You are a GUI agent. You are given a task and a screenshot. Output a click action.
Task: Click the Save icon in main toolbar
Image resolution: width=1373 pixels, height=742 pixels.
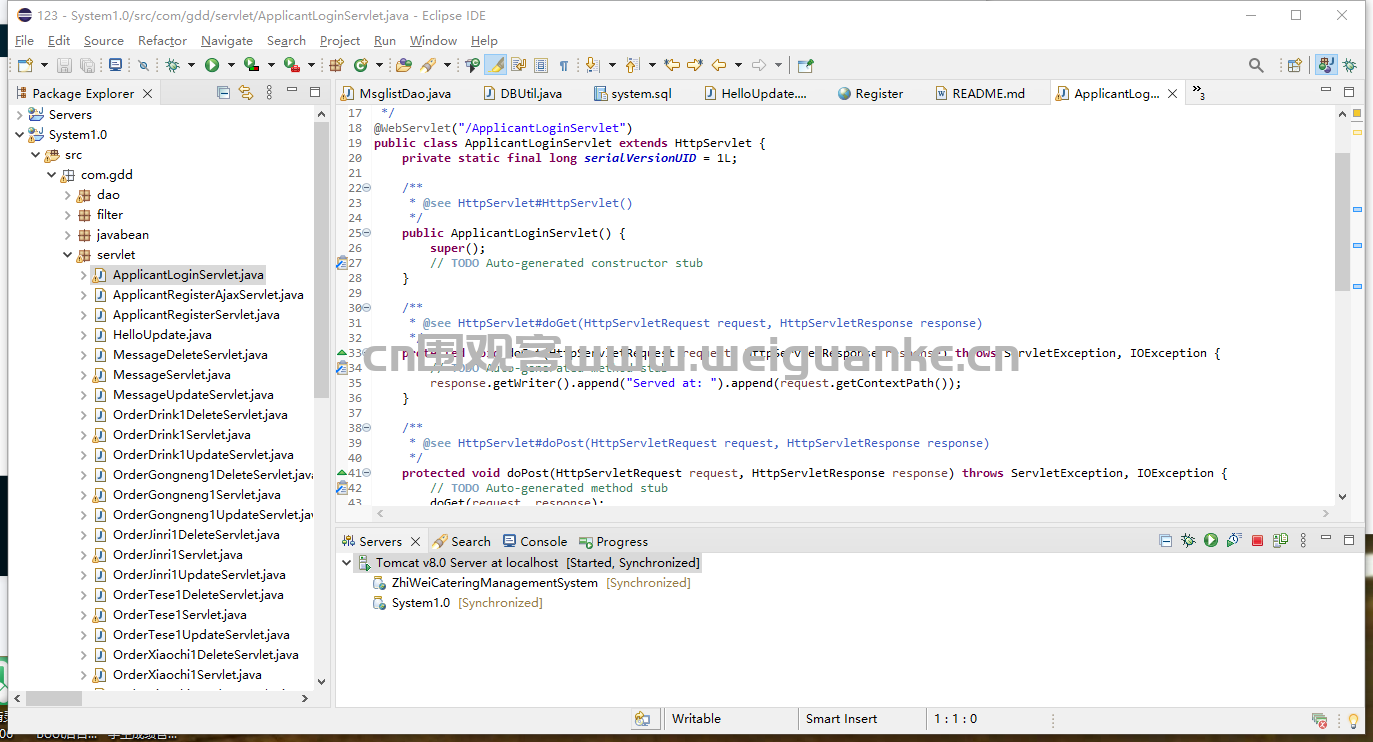point(64,65)
